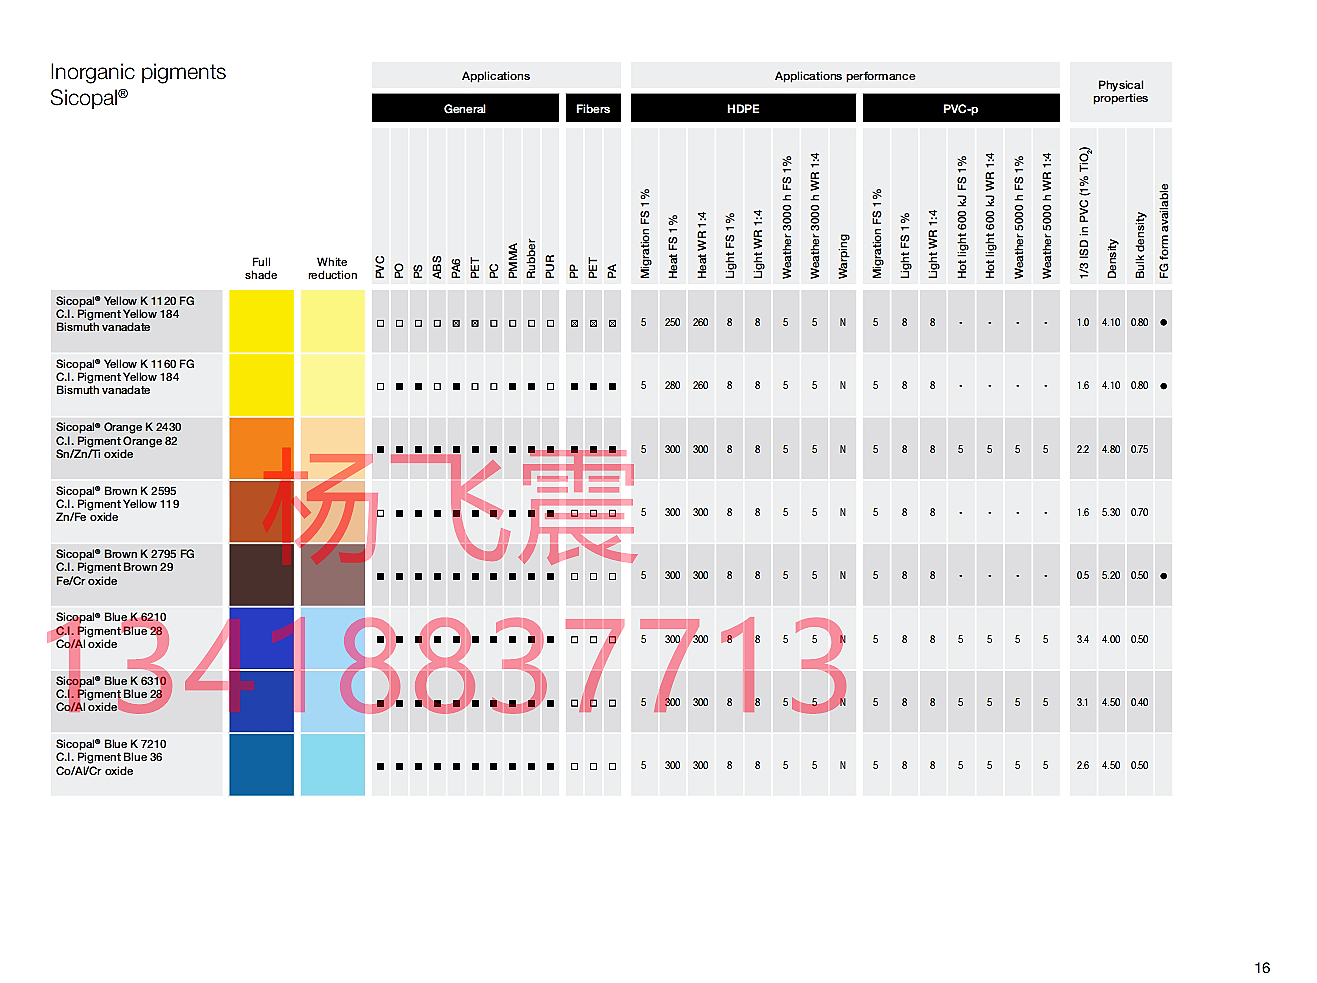The height and width of the screenshot is (983, 1317).
Task: Click the white reduction swatch for Blue K 6210
Action: pyautogui.click(x=333, y=638)
